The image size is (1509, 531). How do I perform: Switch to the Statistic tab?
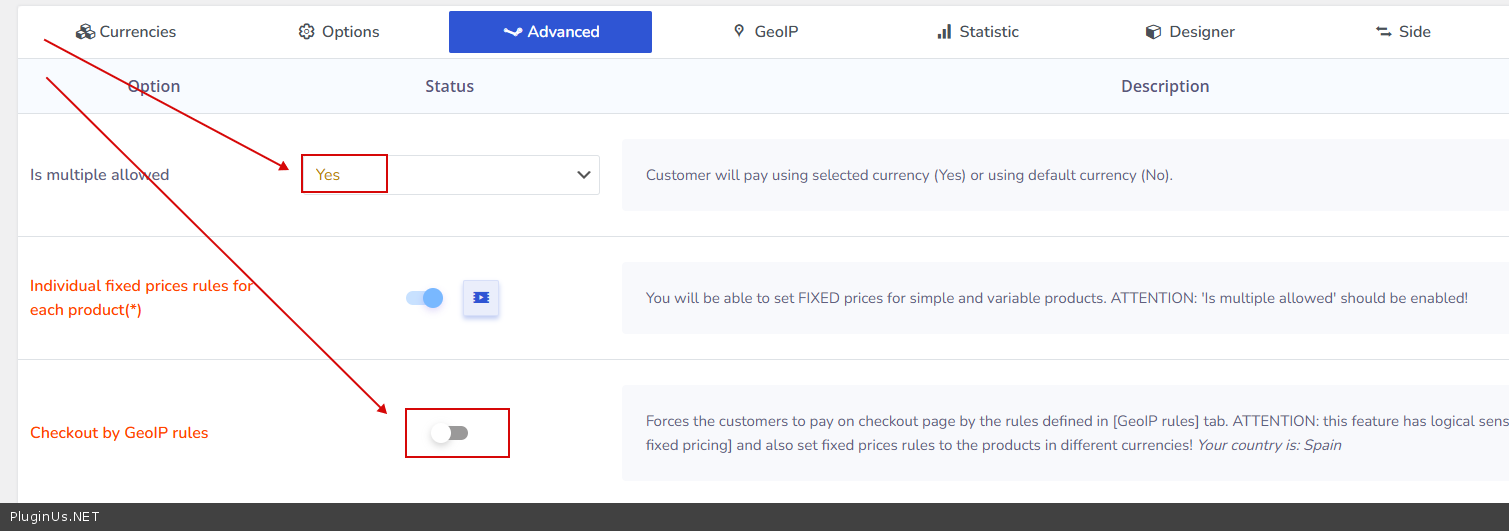988,32
